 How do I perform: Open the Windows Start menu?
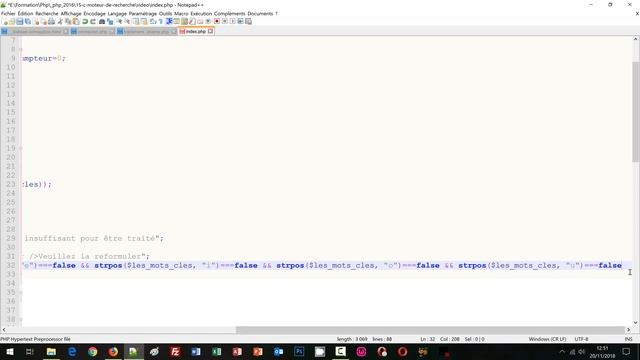pyautogui.click(x=9, y=351)
